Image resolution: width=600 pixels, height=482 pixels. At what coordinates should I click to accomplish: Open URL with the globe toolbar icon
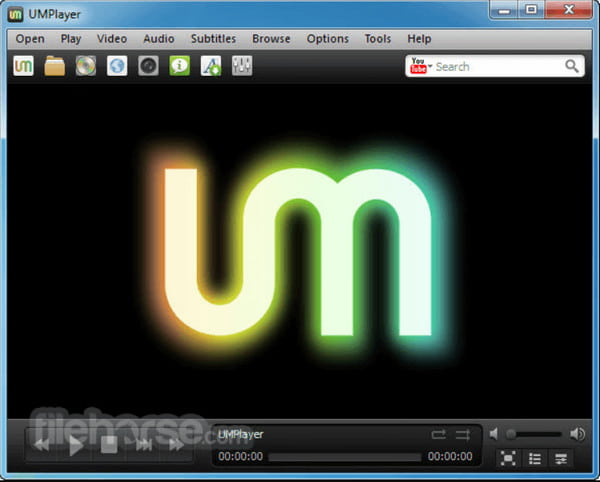click(x=117, y=66)
